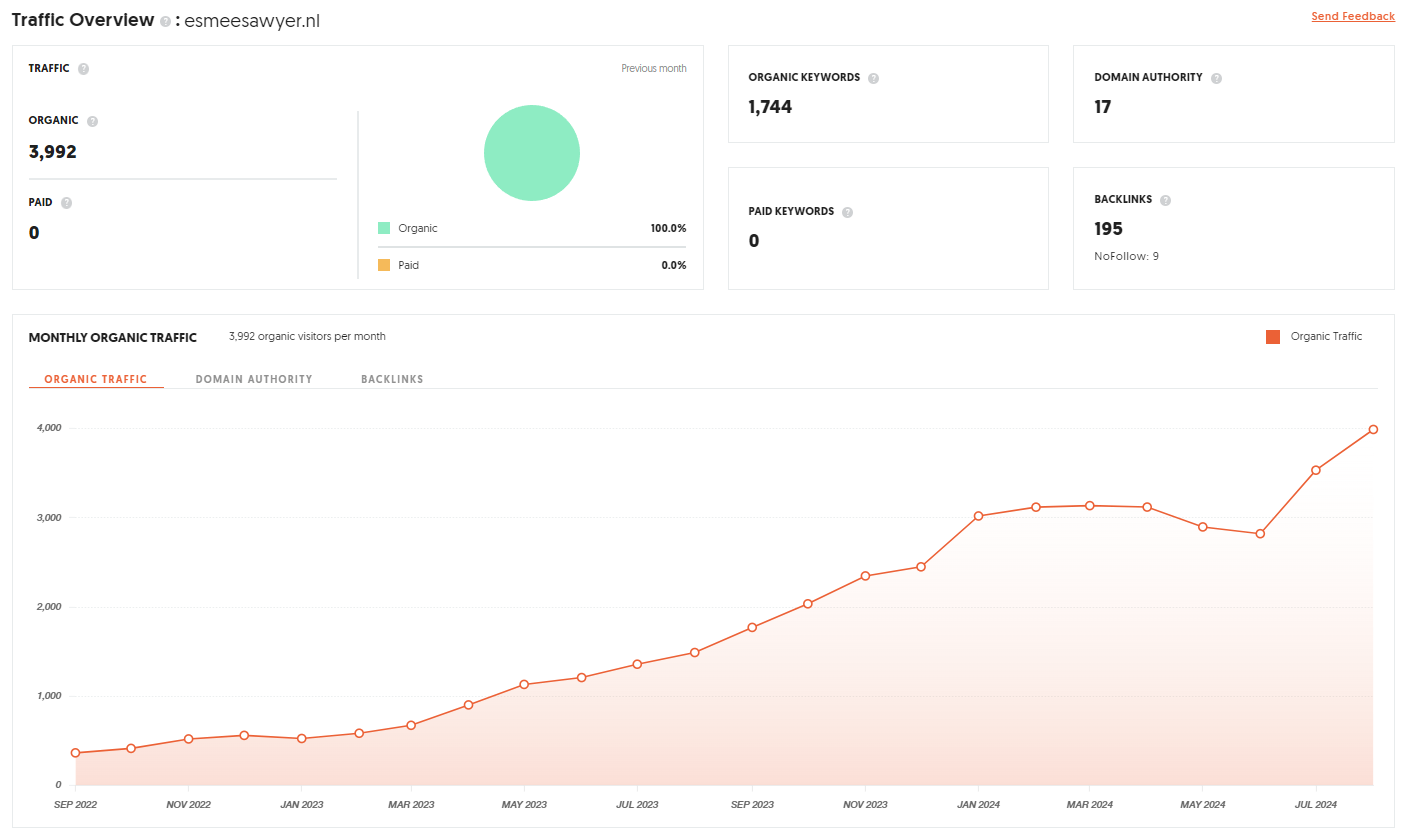The width and height of the screenshot is (1404, 837).
Task: Click the final data point on the chart
Action: point(1373,430)
